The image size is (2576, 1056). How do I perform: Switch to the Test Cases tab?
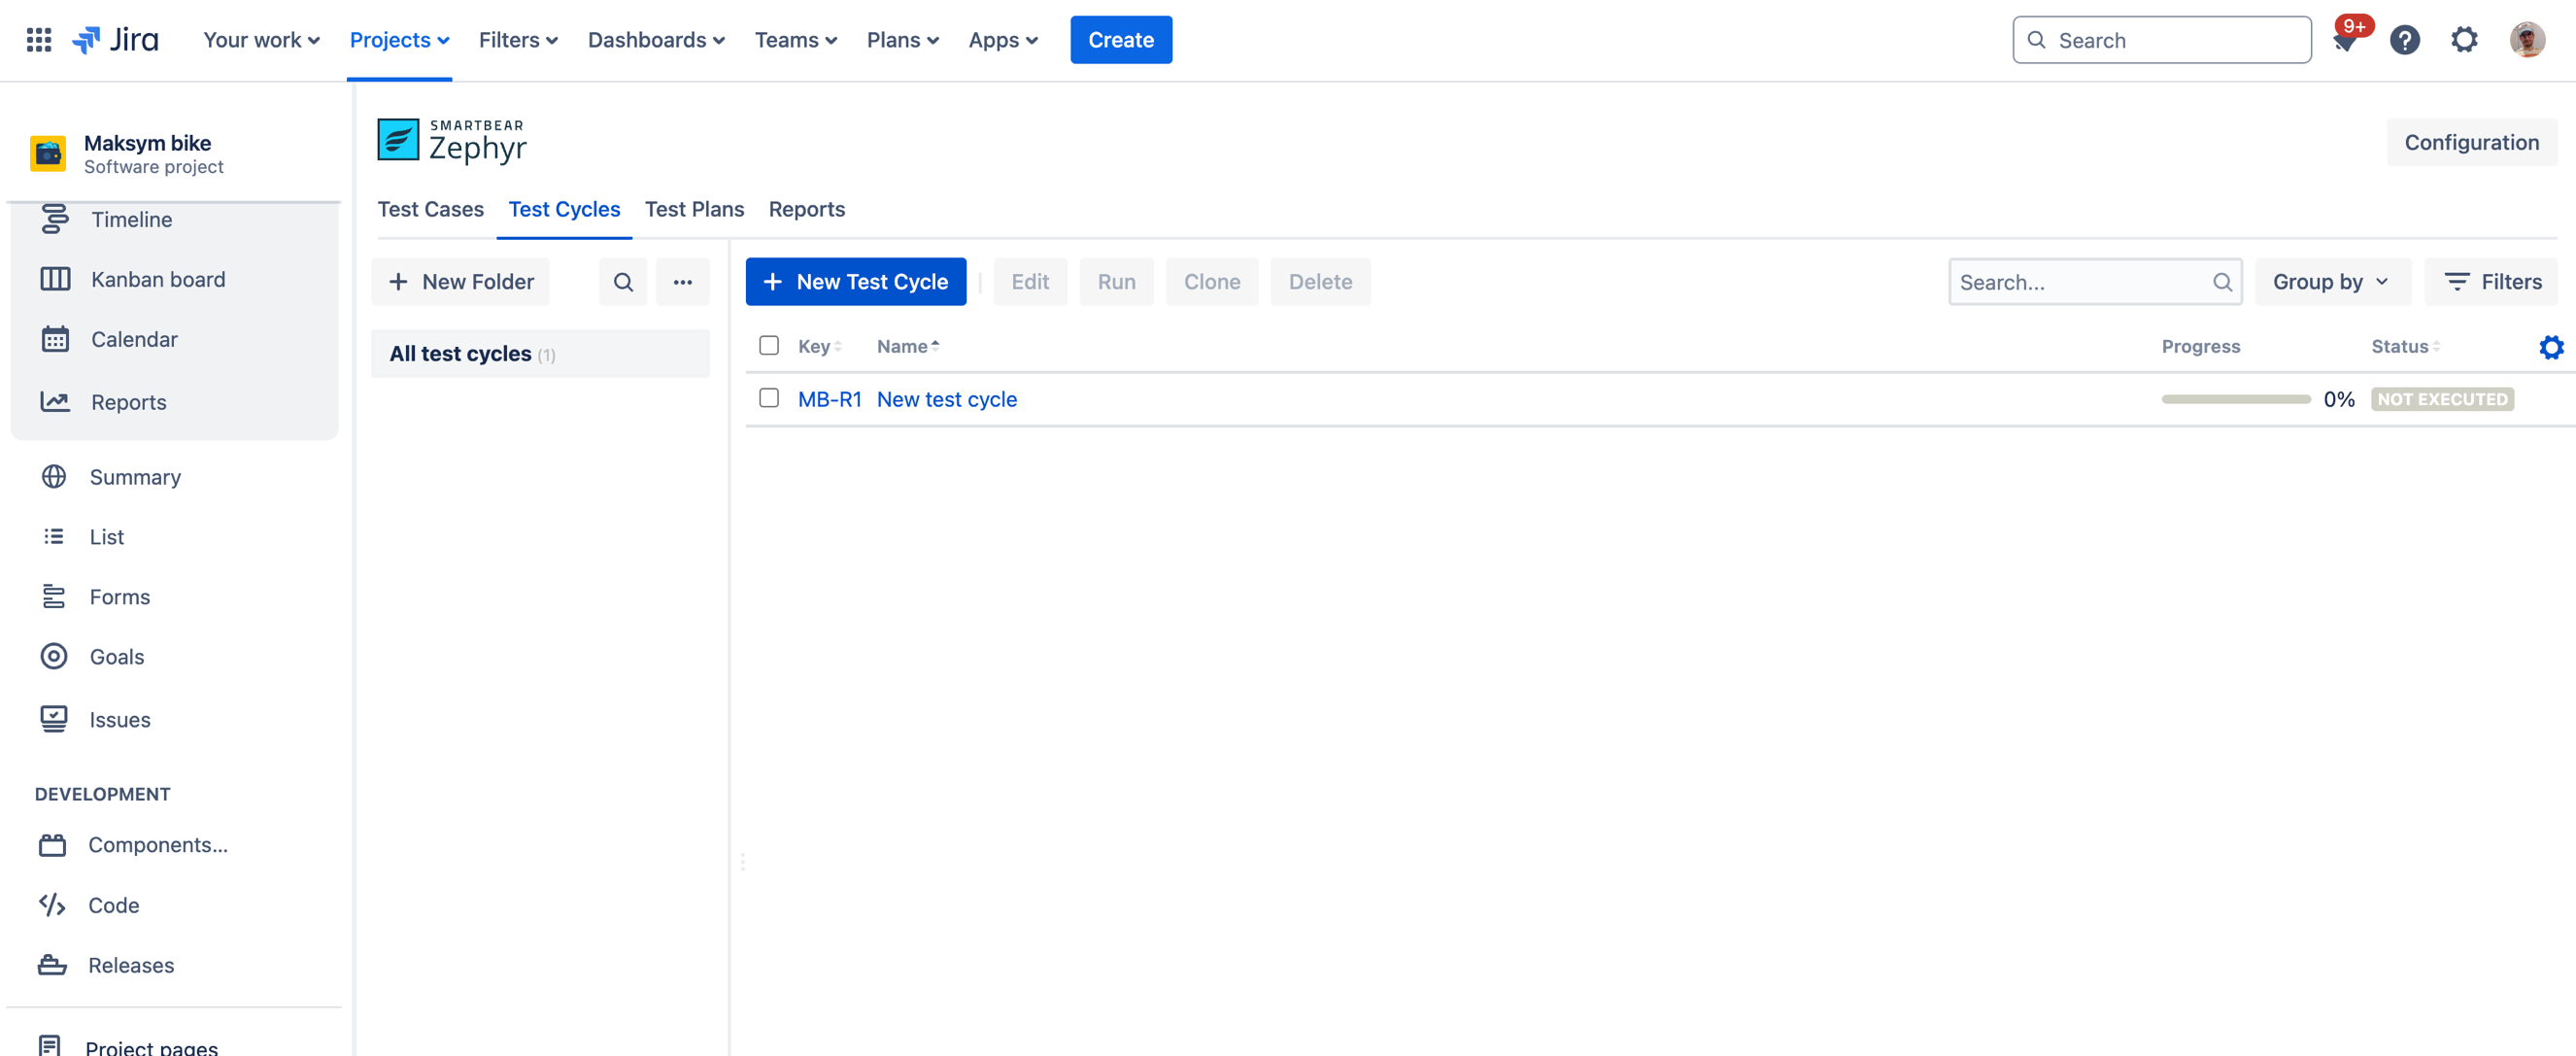pos(430,209)
